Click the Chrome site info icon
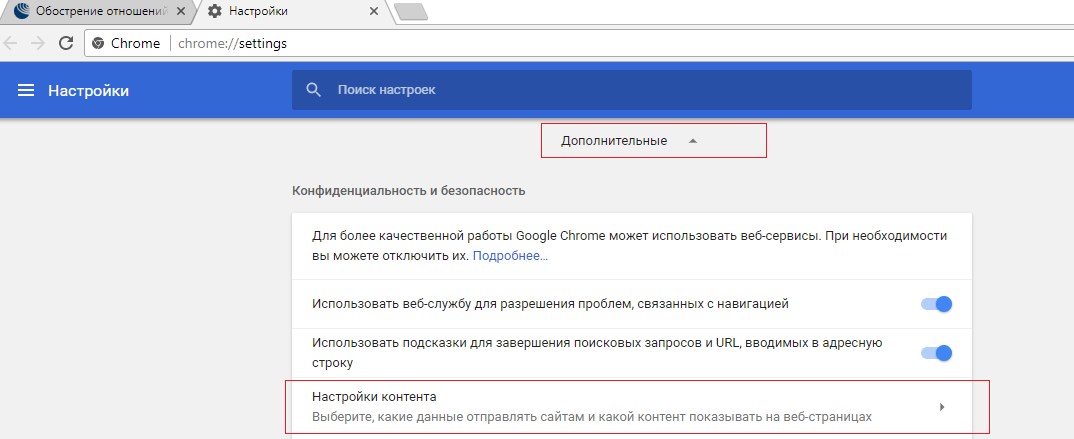This screenshot has width=1074, height=439. pyautogui.click(x=98, y=43)
